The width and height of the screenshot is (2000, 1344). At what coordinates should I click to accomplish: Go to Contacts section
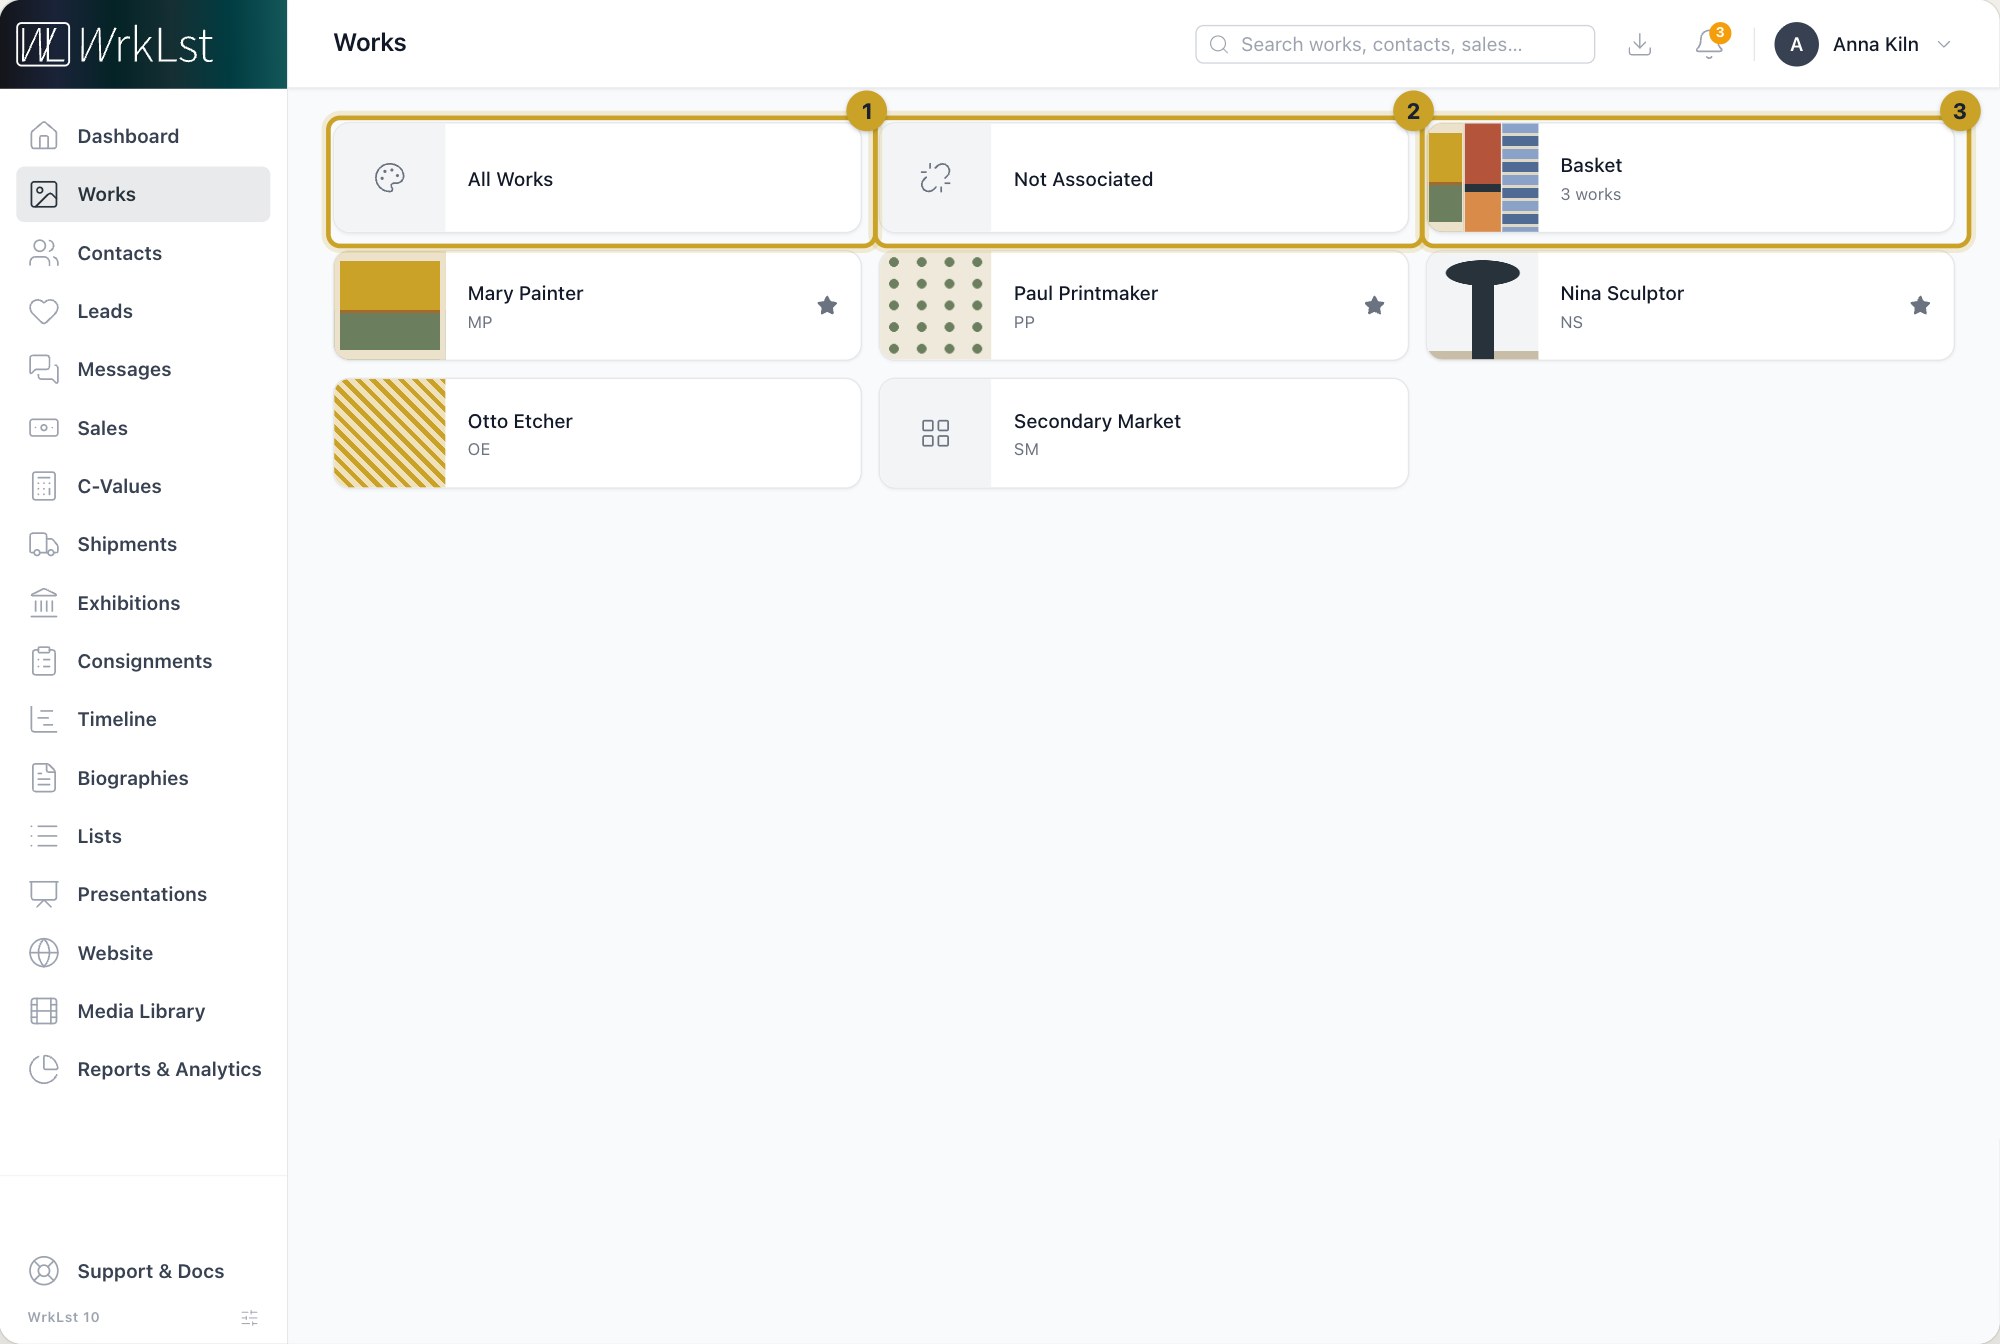(x=143, y=253)
